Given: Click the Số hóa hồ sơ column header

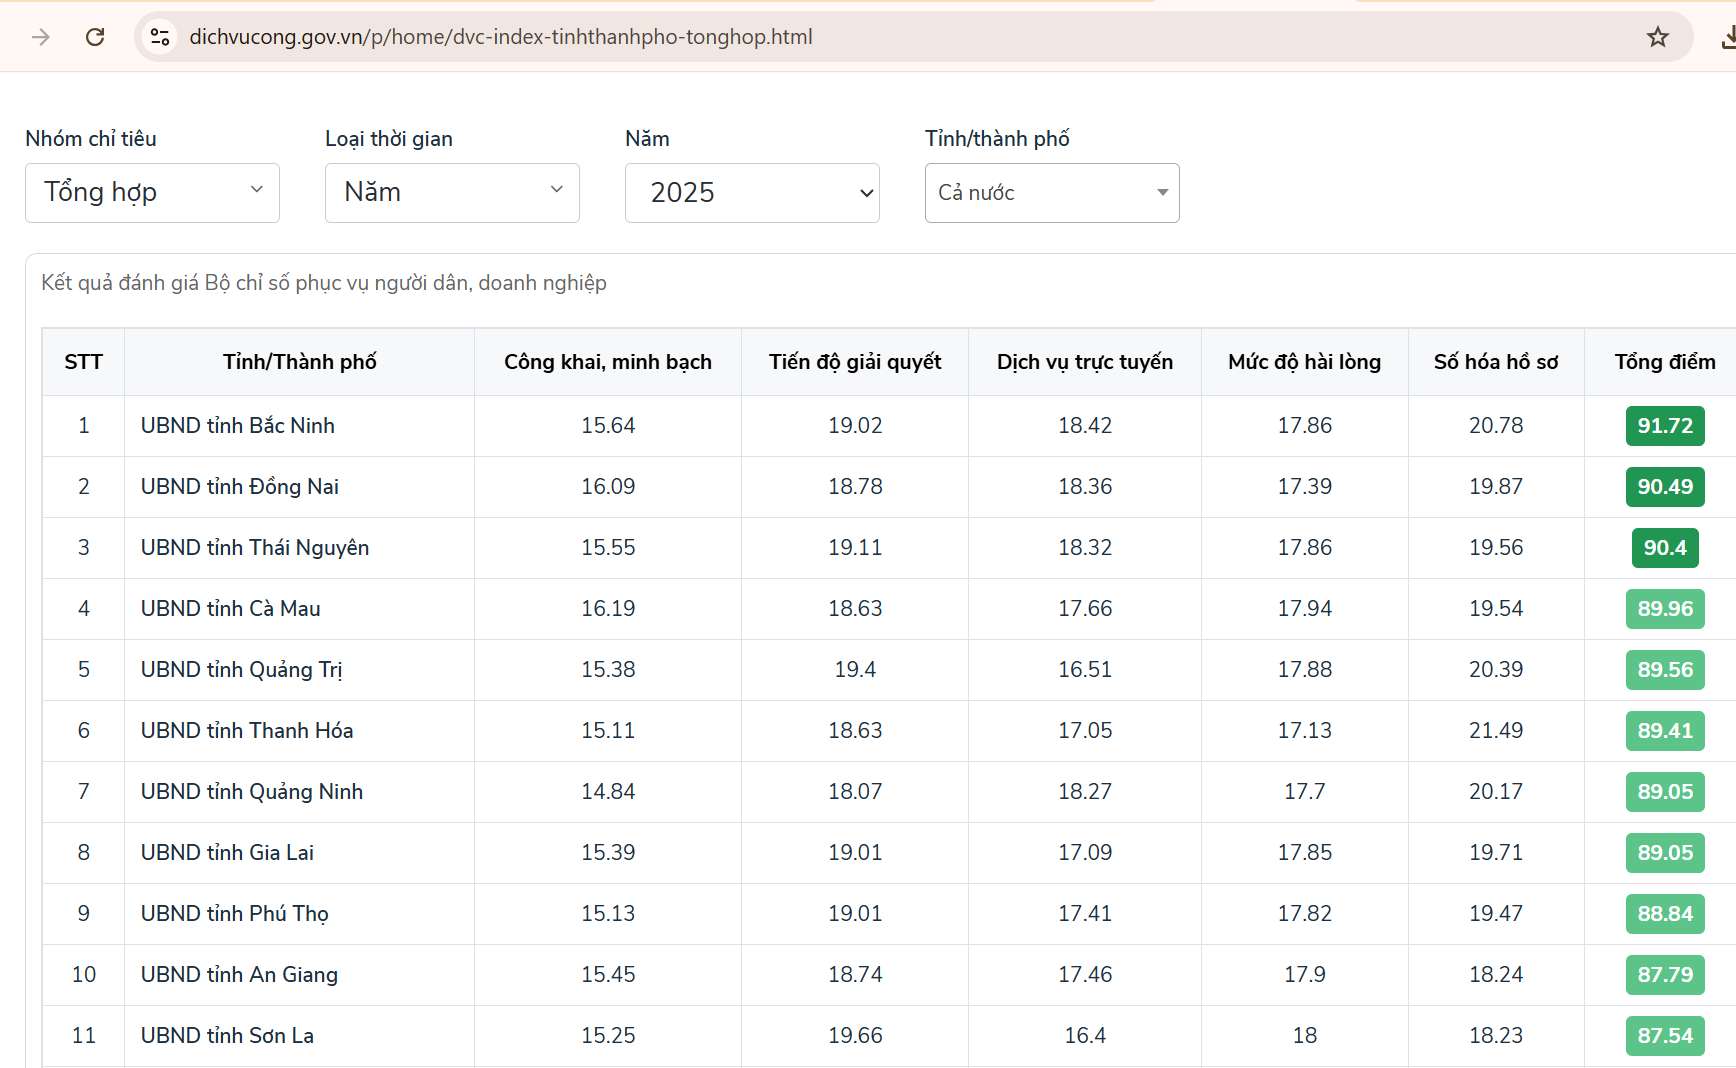Looking at the screenshot, I should pos(1495,362).
